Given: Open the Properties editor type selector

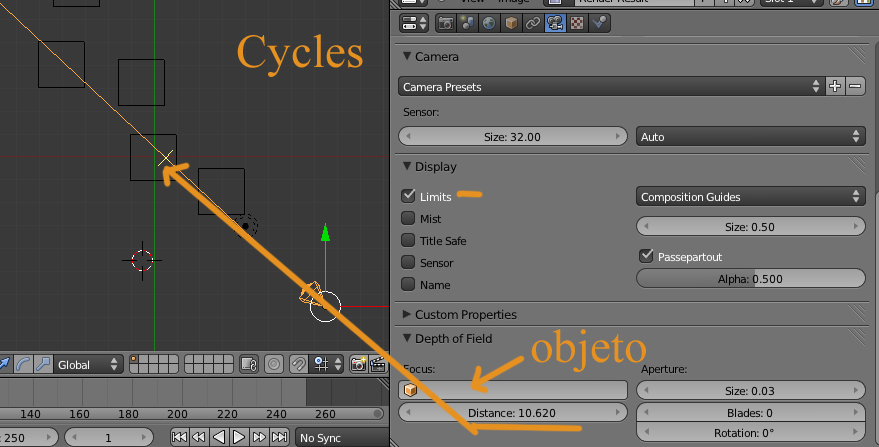Looking at the screenshot, I should point(414,23).
